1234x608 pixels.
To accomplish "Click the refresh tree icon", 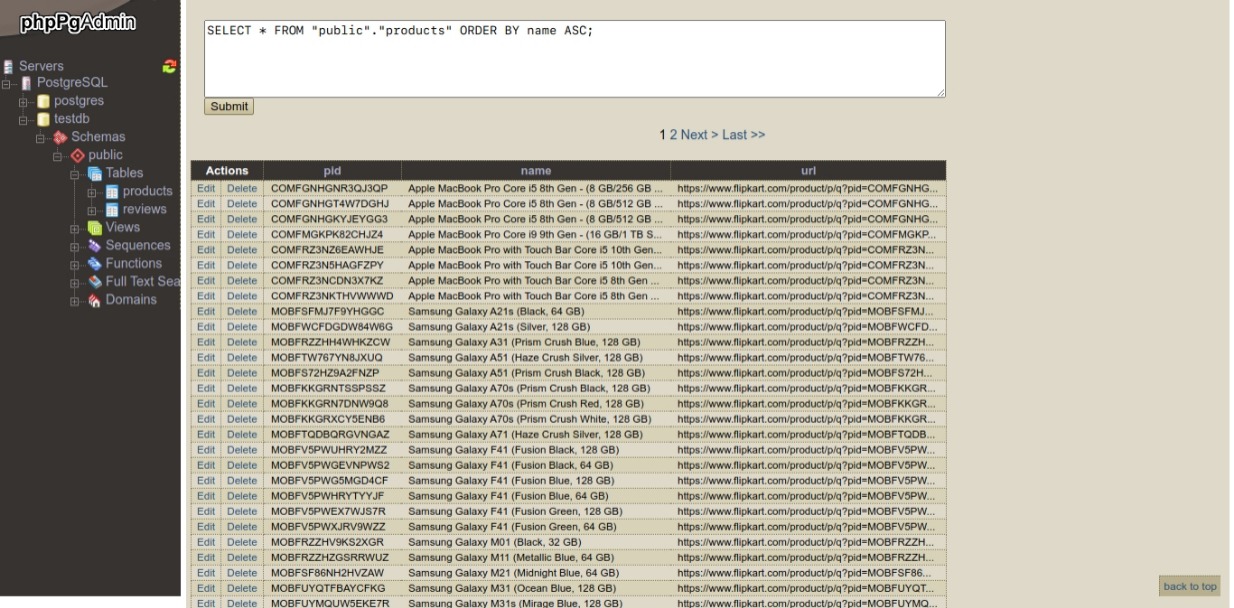I will (170, 66).
